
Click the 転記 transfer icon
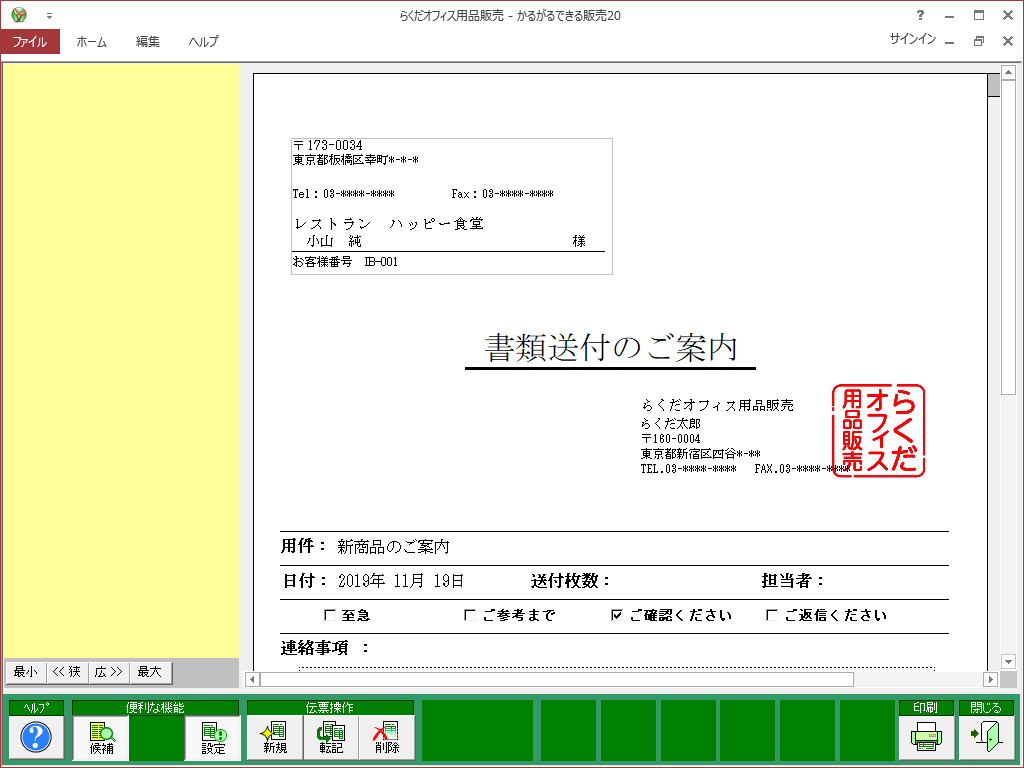pos(331,738)
